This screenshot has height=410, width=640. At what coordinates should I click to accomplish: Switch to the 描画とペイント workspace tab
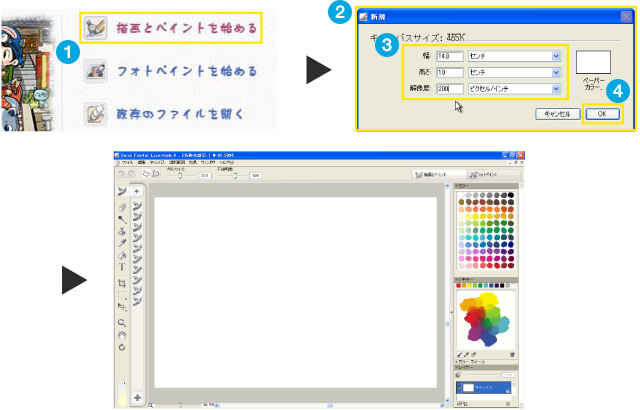click(x=438, y=175)
